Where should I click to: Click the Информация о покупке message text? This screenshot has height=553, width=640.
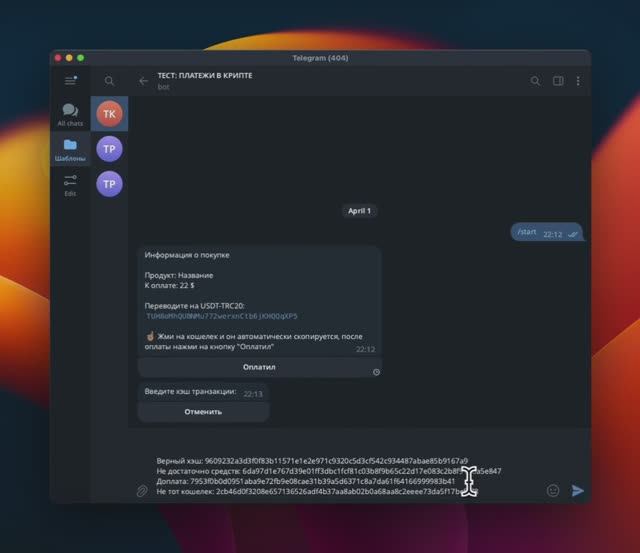(x=187, y=255)
